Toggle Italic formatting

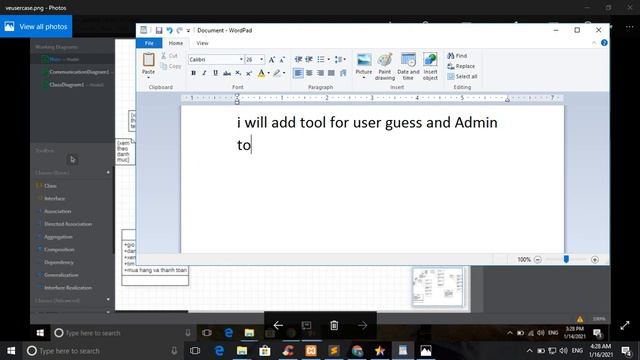click(204, 73)
